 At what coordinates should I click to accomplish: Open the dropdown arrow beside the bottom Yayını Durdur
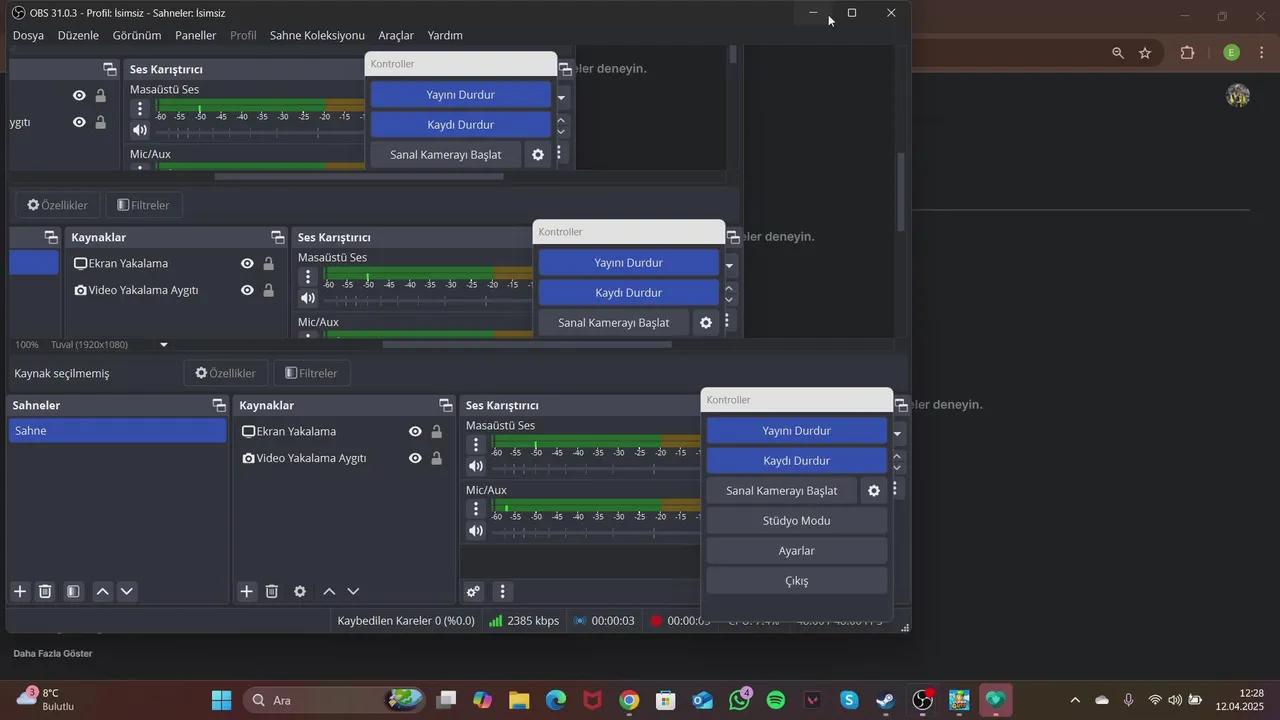(x=898, y=432)
